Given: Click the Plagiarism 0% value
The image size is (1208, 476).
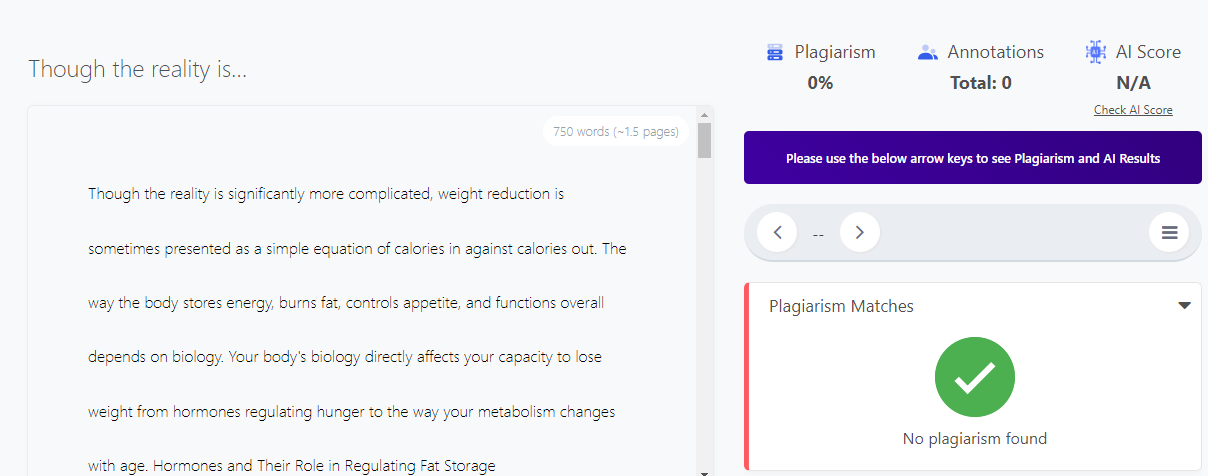Looking at the screenshot, I should 820,83.
